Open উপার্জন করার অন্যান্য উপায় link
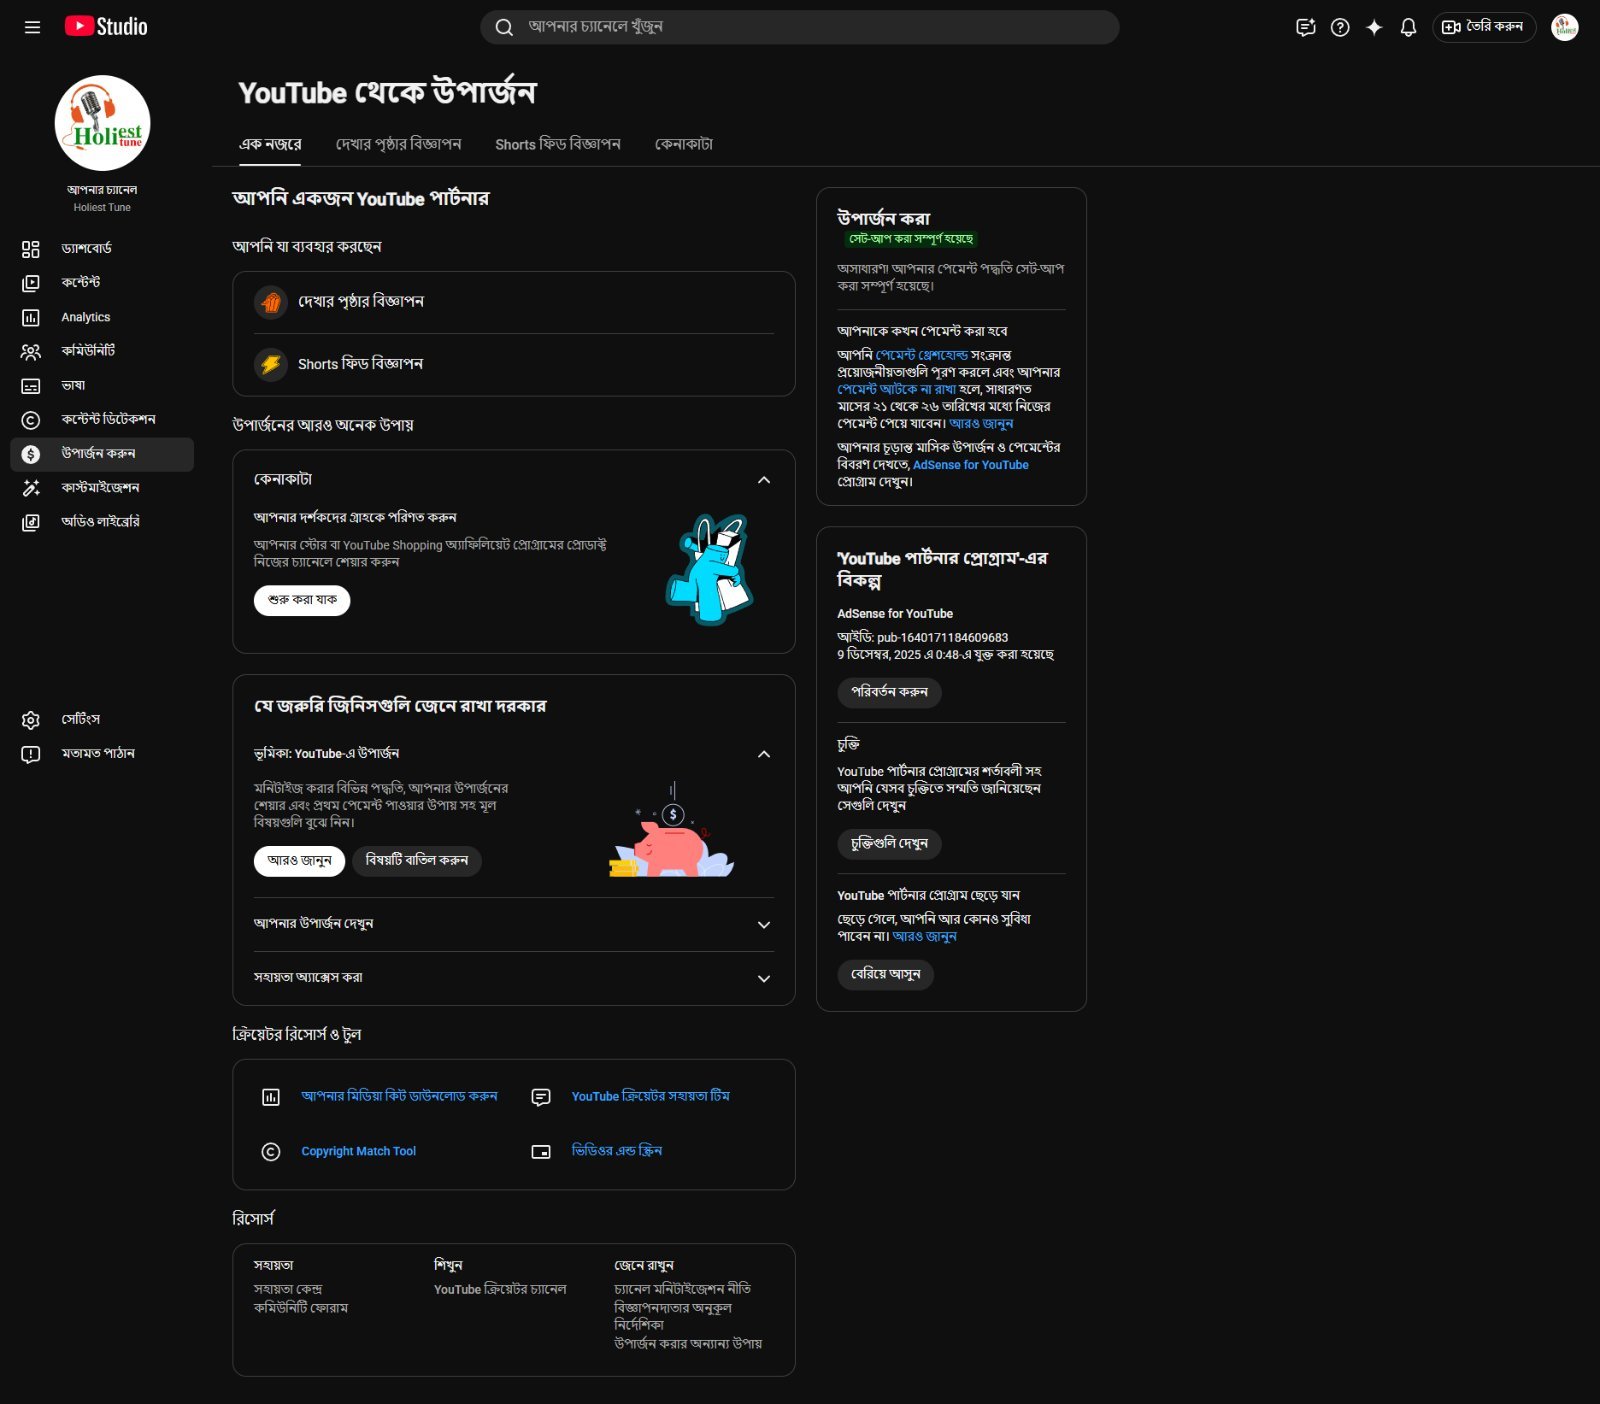This screenshot has height=1404, width=1600. 687,1344
